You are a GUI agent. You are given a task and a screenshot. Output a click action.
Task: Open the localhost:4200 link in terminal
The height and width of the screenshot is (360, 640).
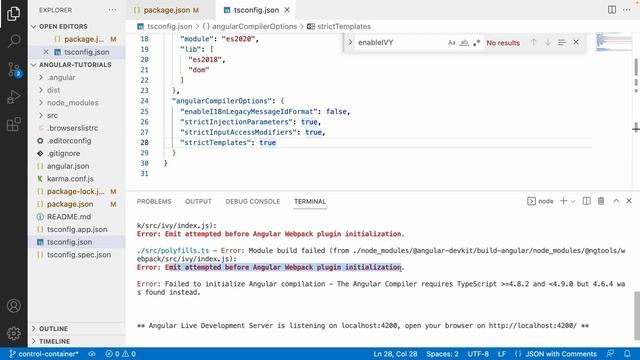533,326
